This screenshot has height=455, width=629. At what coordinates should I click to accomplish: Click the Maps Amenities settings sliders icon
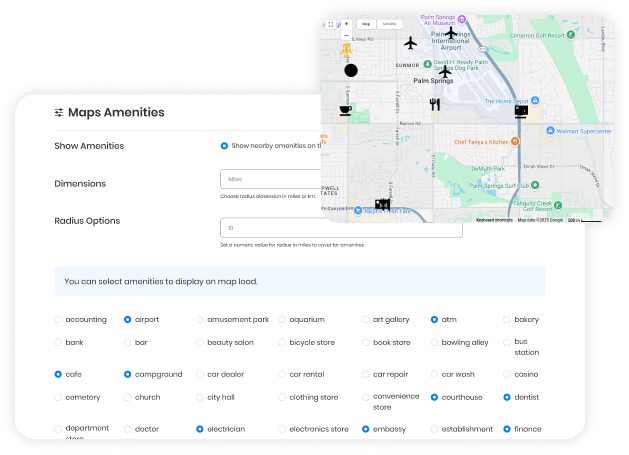[59, 113]
